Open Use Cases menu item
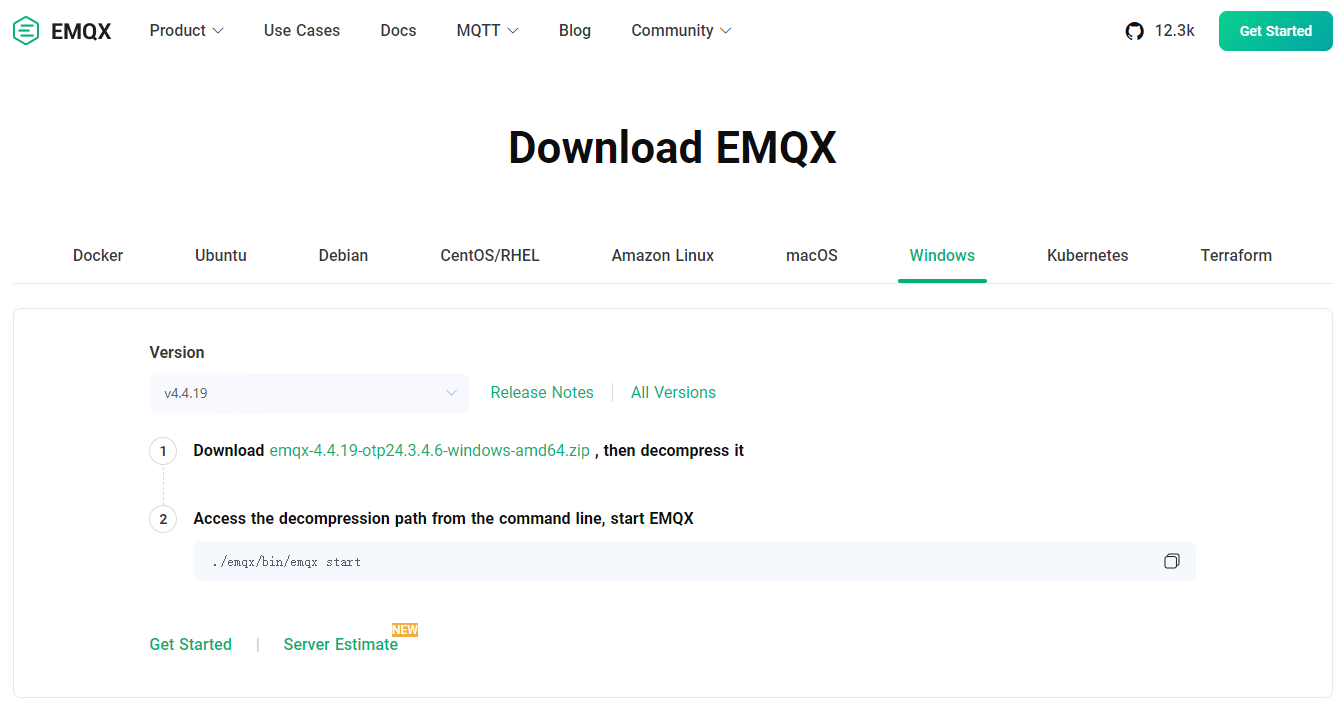Image resolution: width=1343 pixels, height=704 pixels. [x=302, y=31]
